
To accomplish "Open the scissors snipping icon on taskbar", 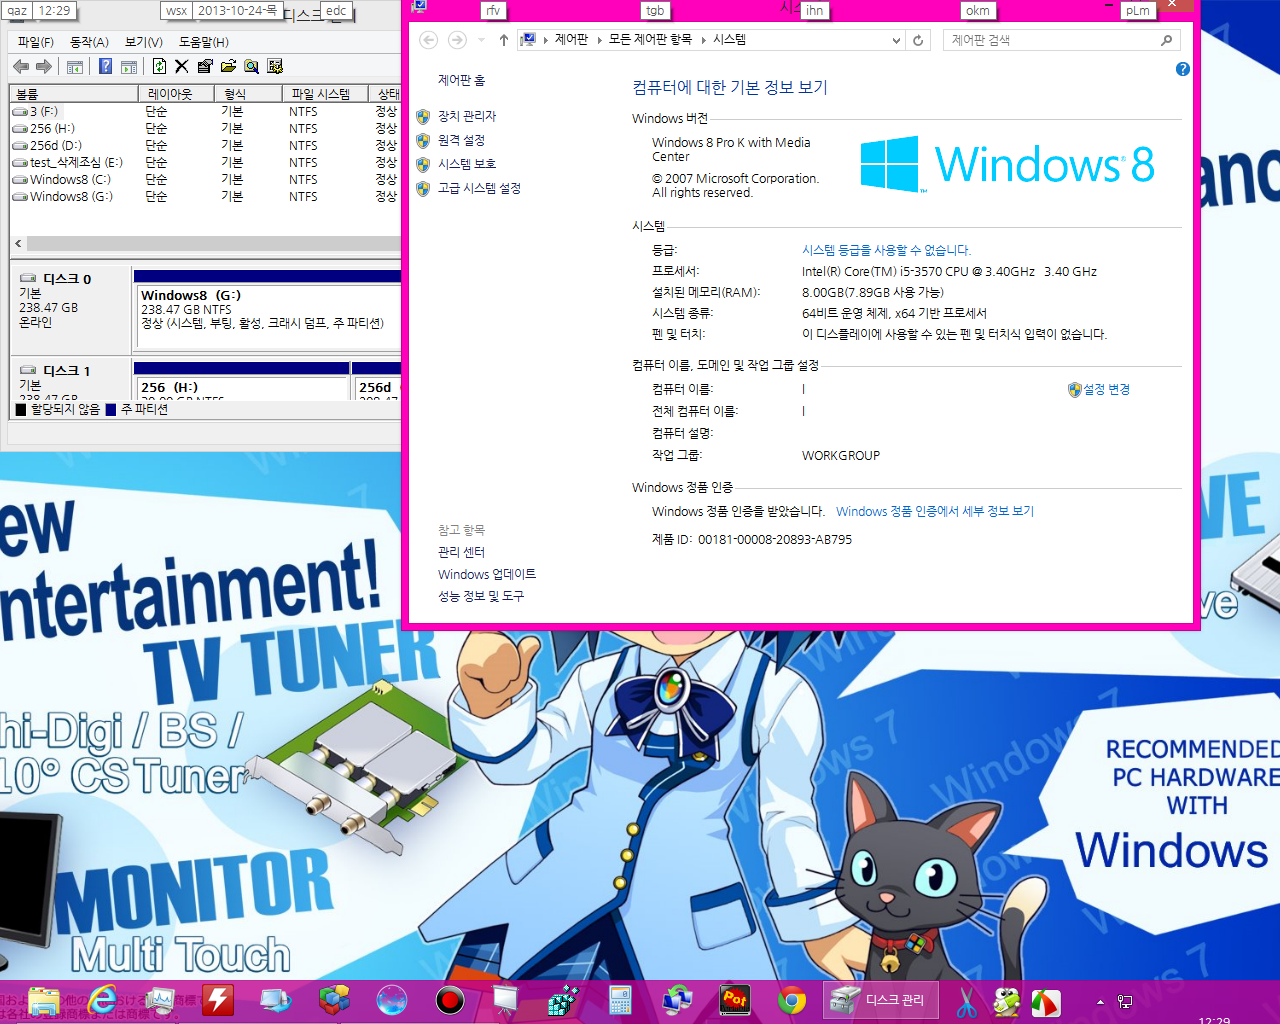I will pyautogui.click(x=966, y=1001).
